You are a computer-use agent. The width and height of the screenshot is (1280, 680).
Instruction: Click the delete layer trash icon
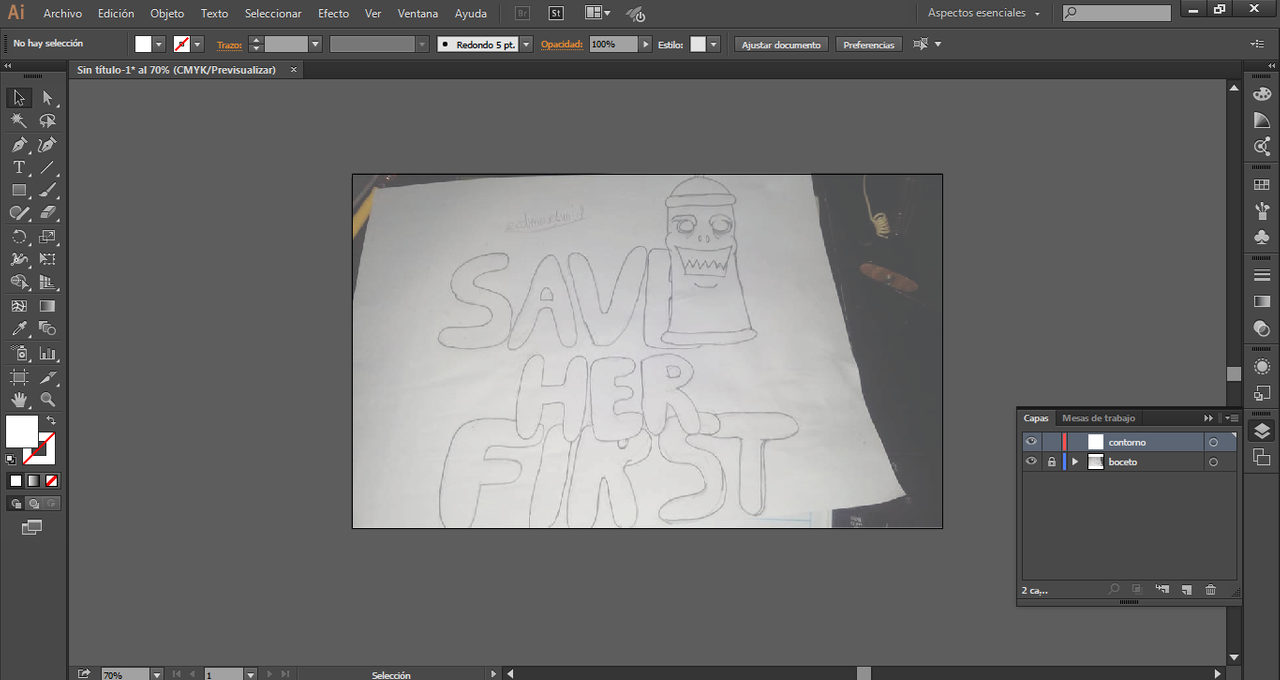[x=1211, y=590]
